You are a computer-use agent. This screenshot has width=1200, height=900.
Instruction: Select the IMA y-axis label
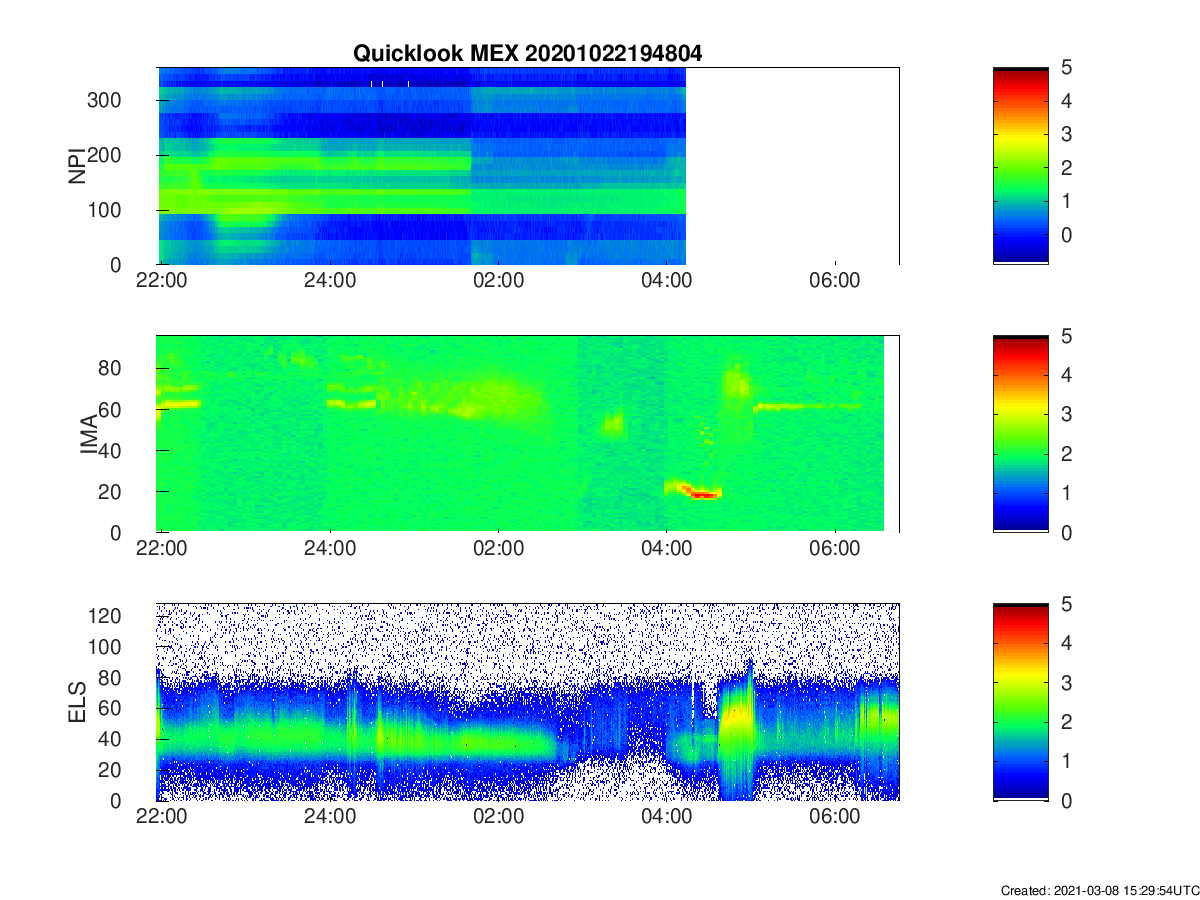tap(89, 434)
